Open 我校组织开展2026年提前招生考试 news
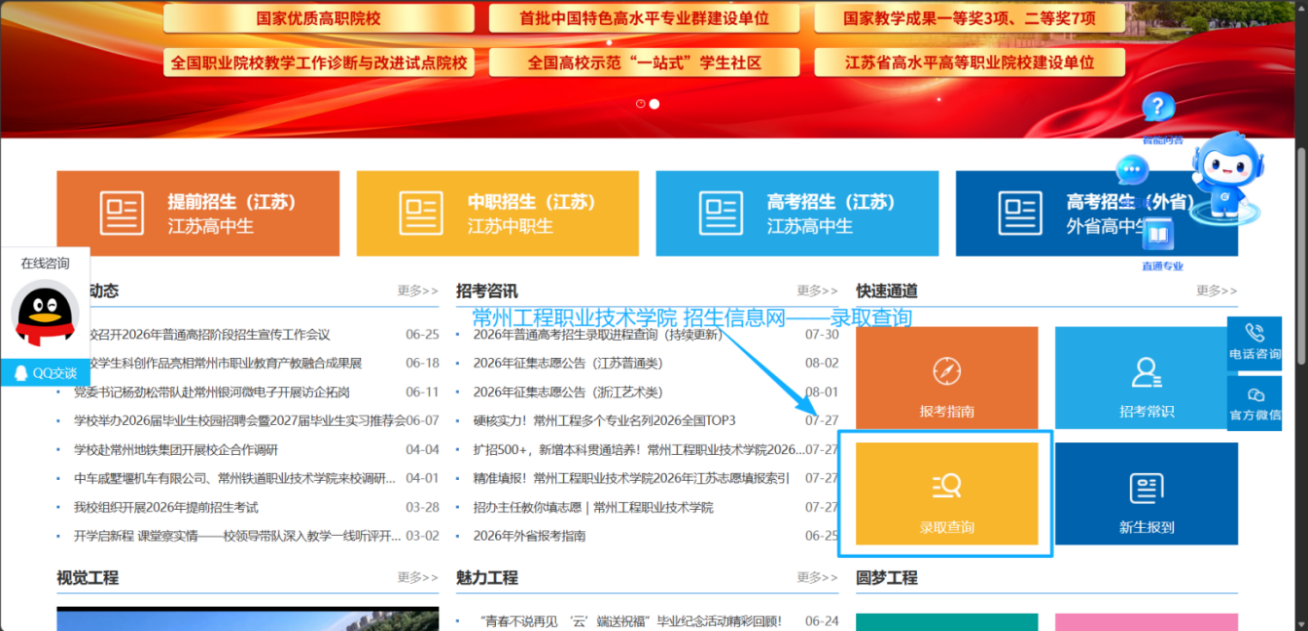Image resolution: width=1308 pixels, height=631 pixels. [166, 507]
